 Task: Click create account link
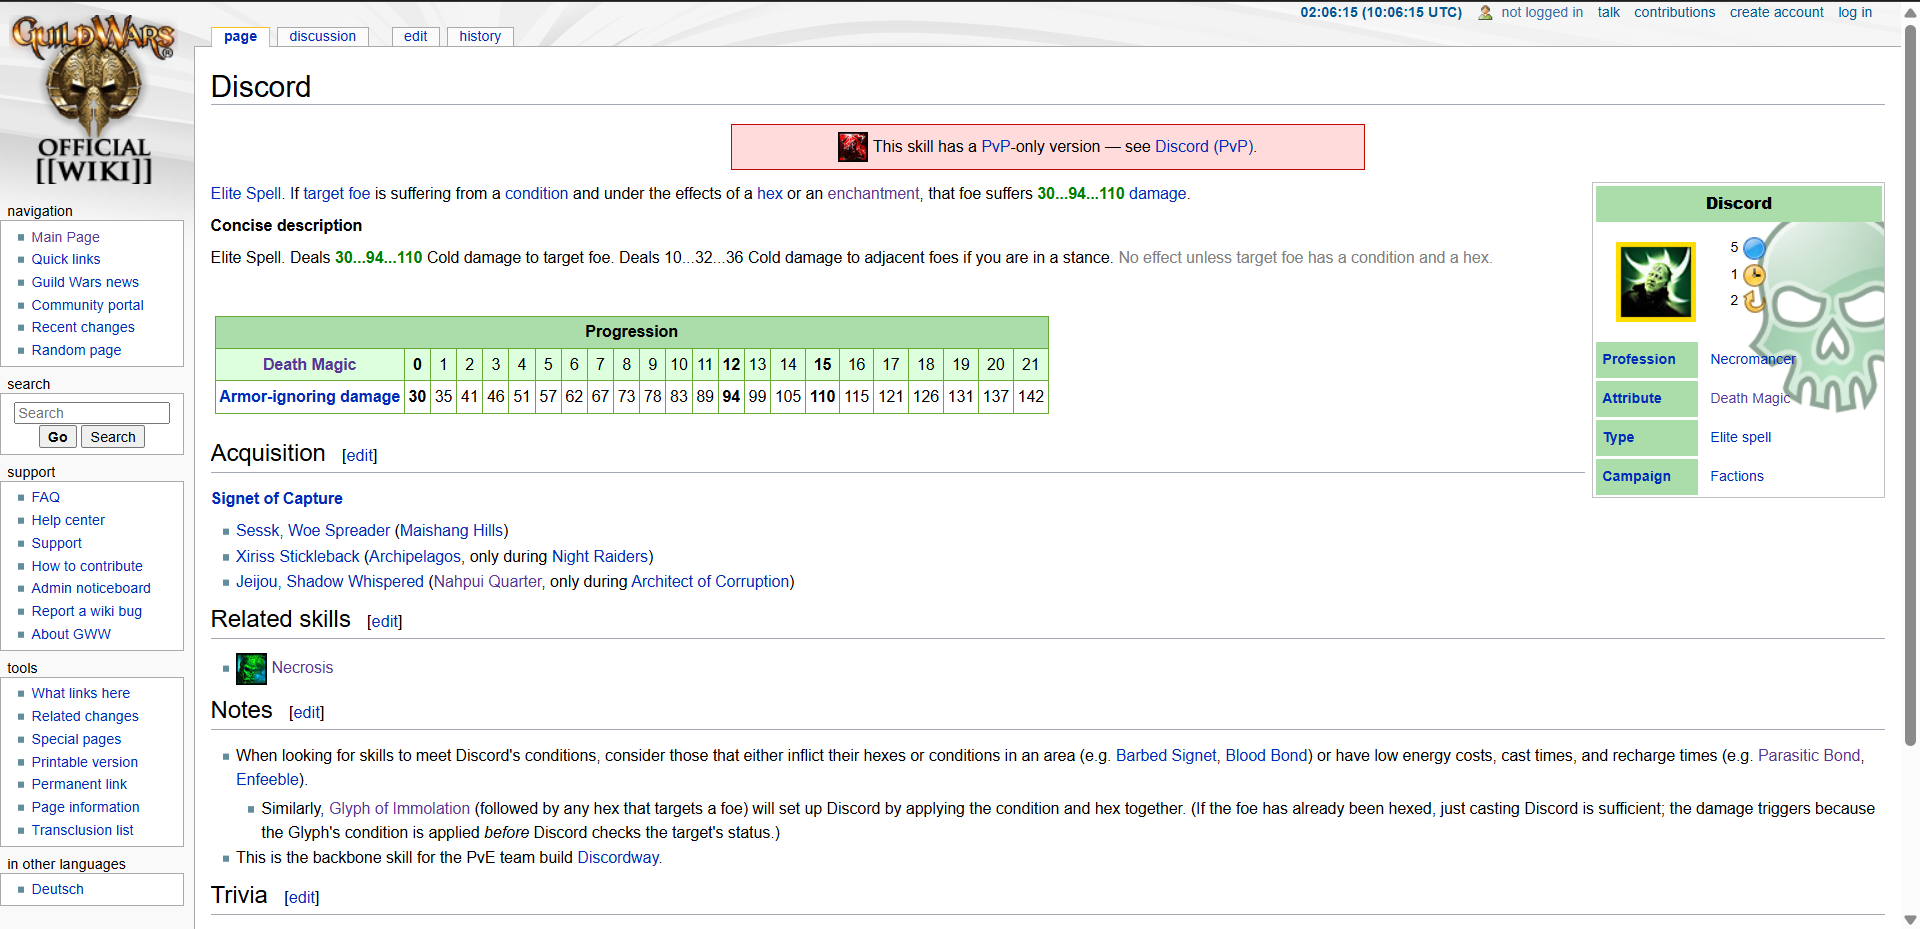tap(1776, 12)
